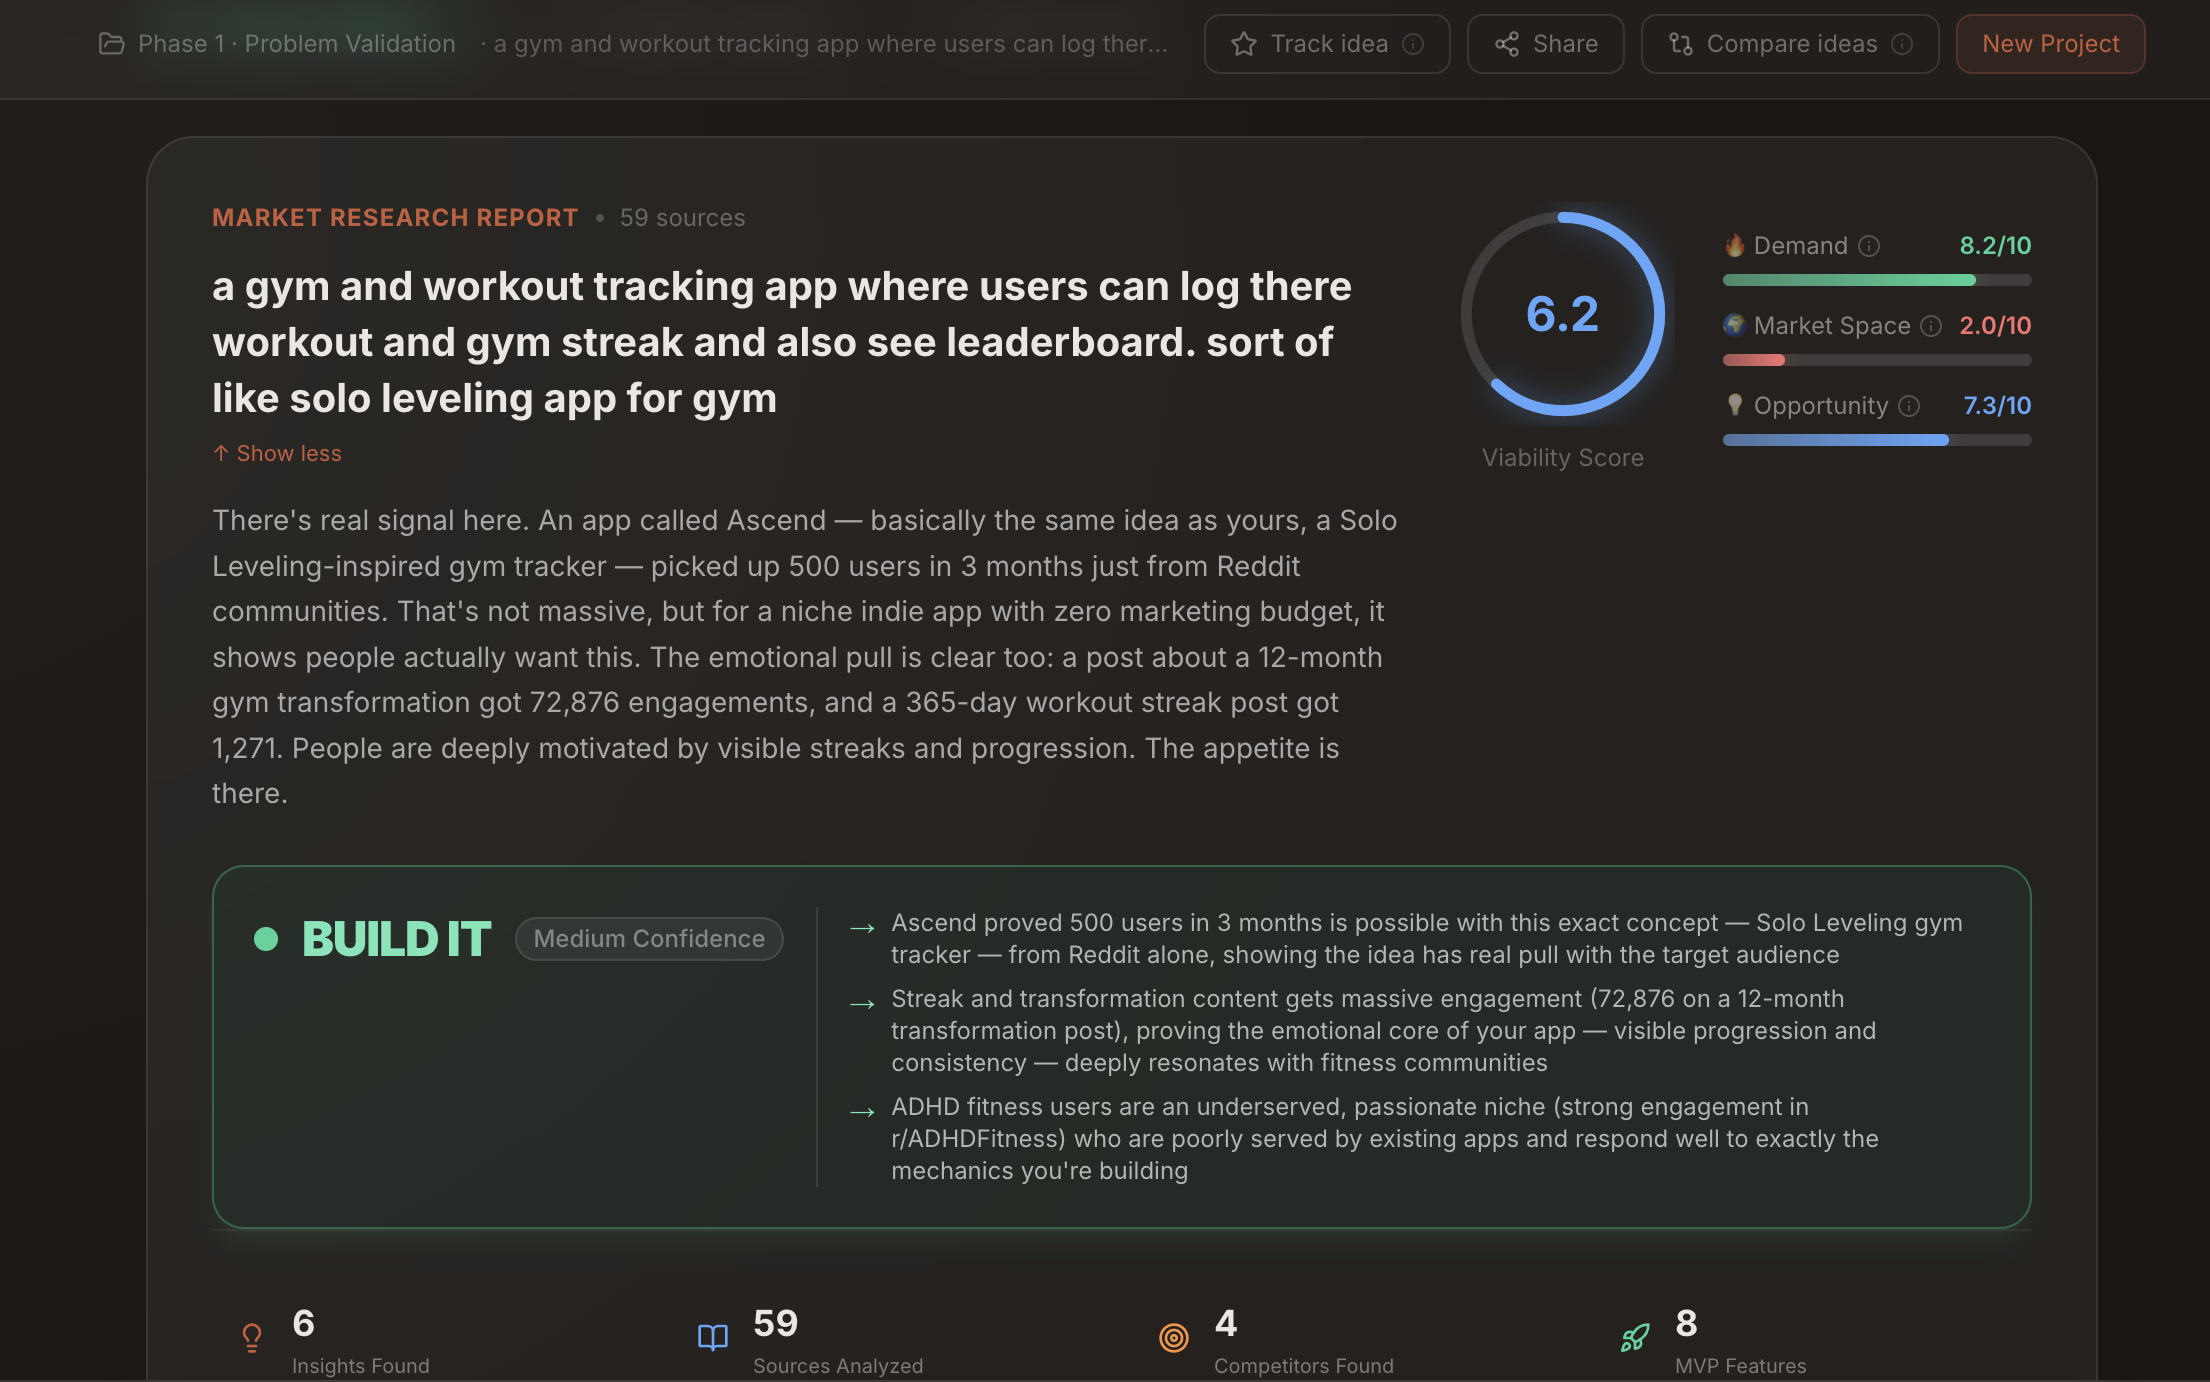
Task: Click the truncated idea title in the breadcrumb
Action: (x=830, y=44)
